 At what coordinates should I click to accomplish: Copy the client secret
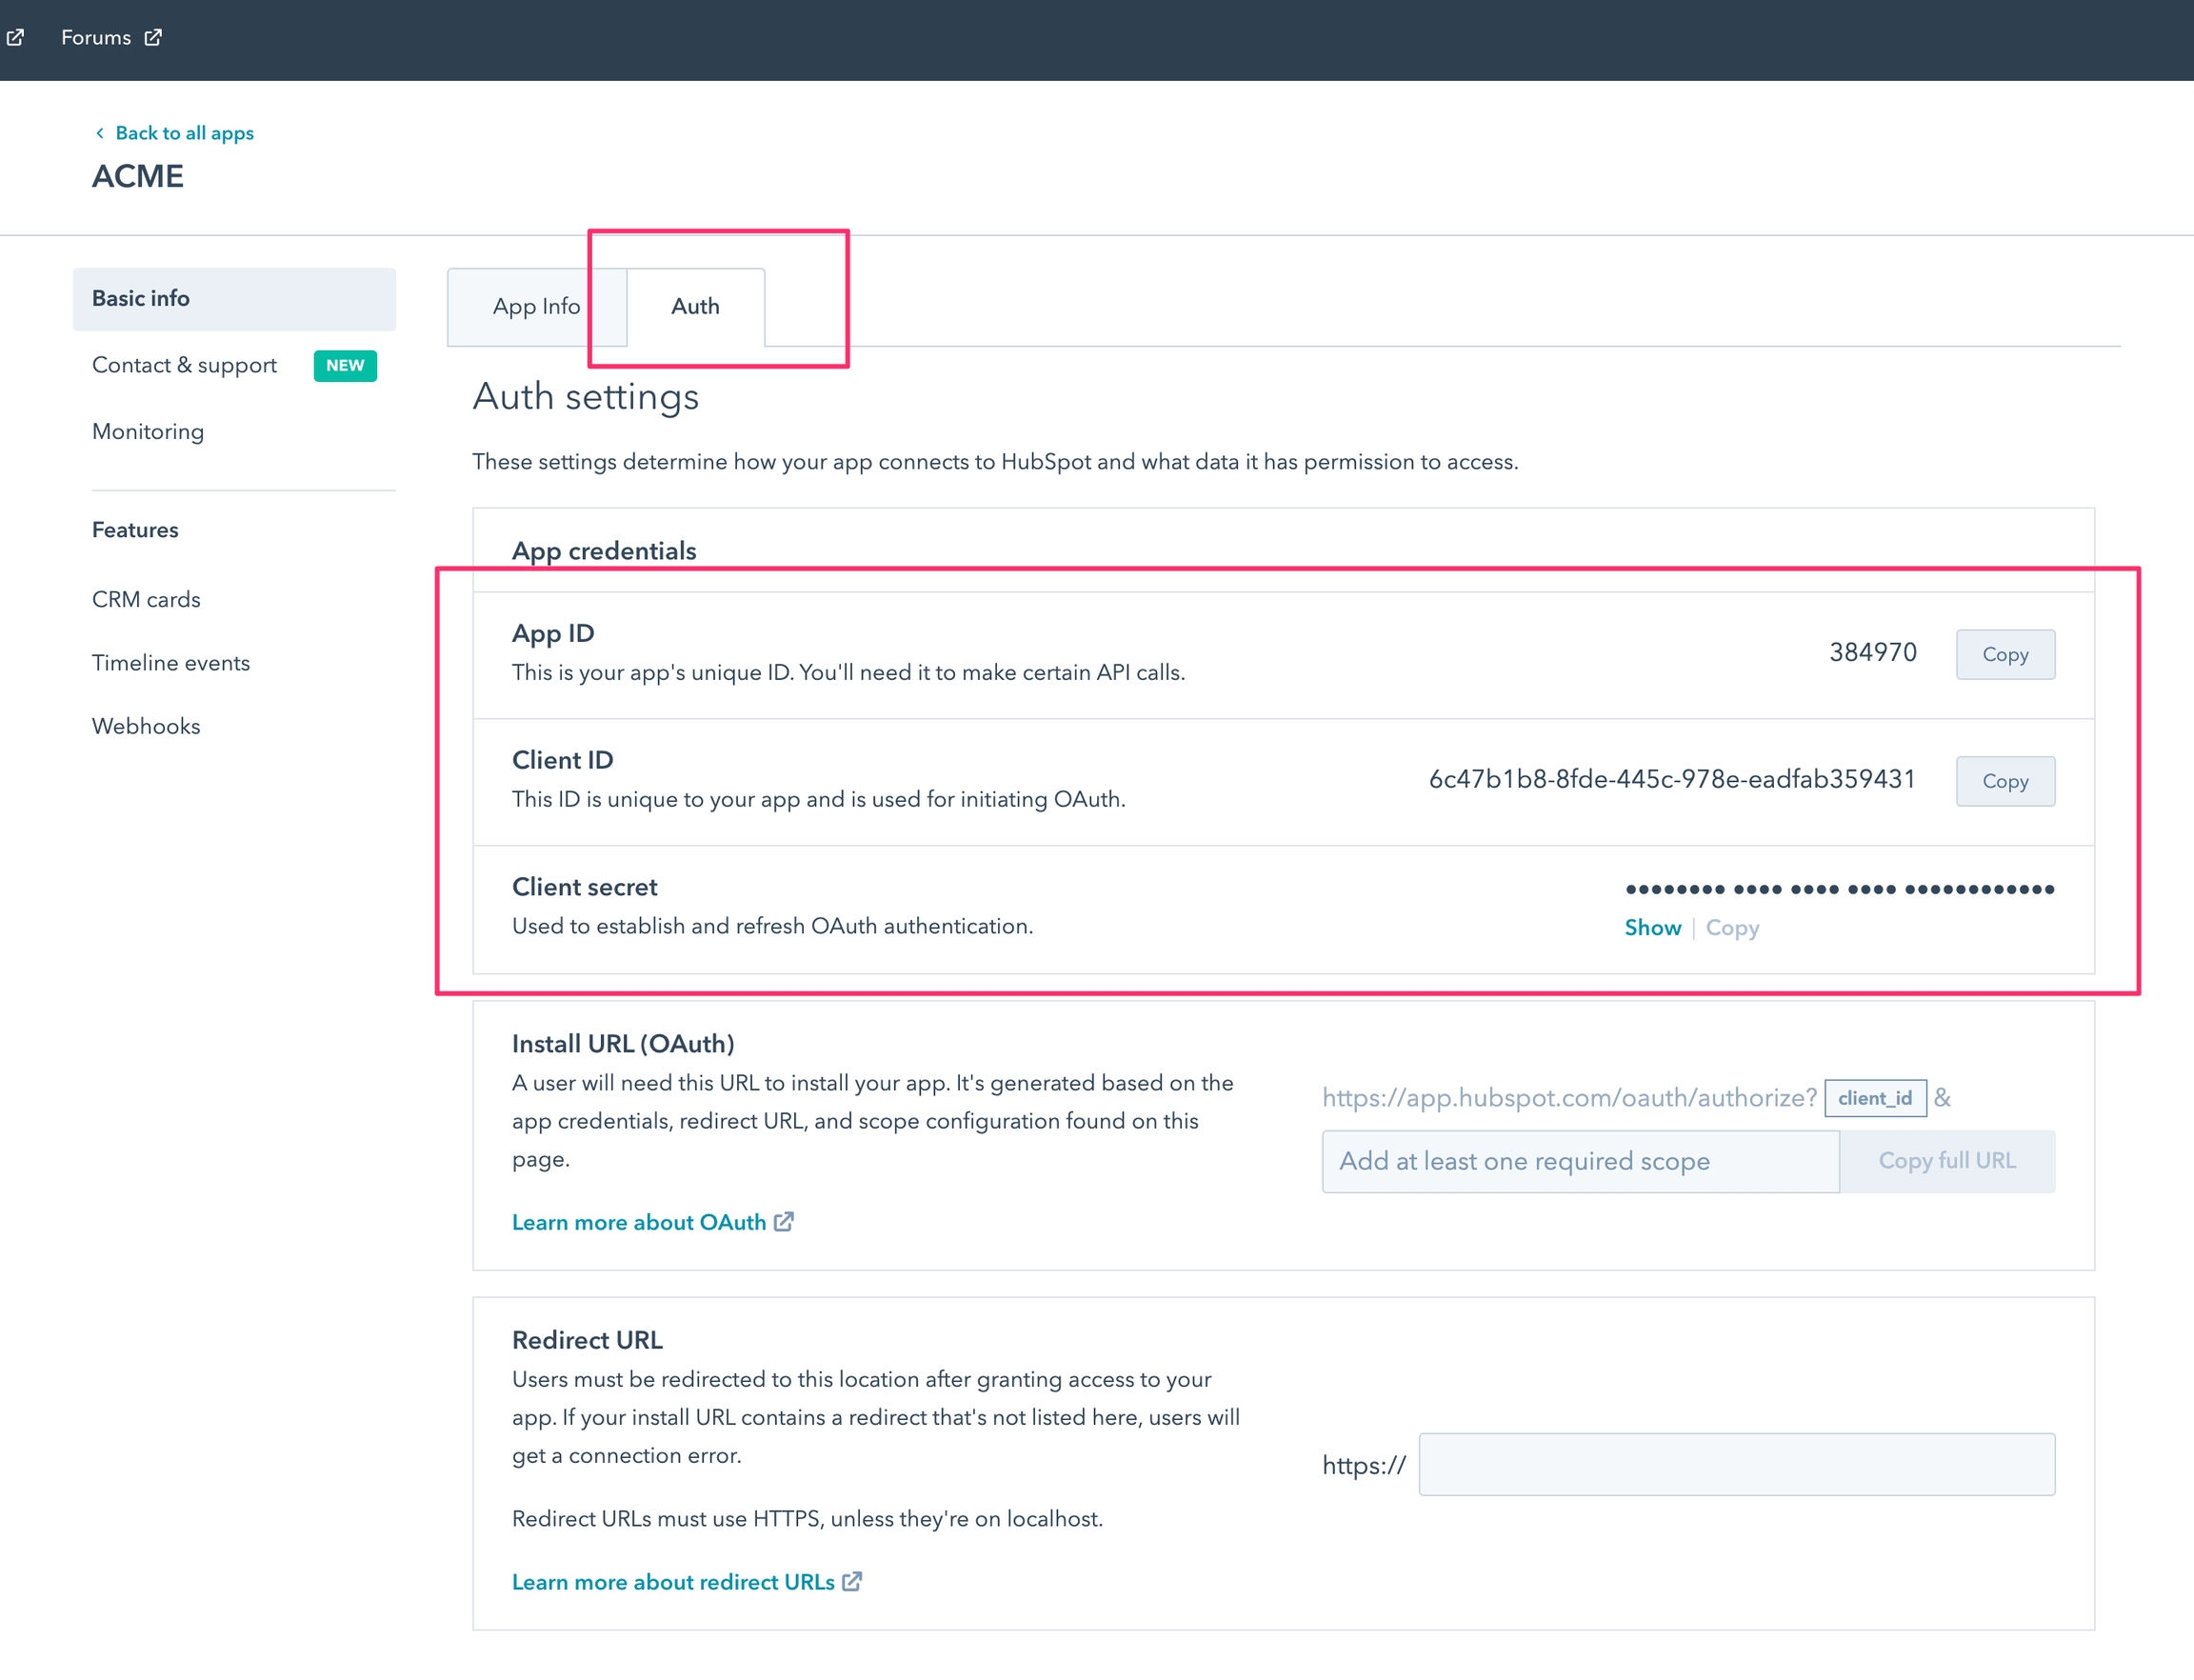pyautogui.click(x=1732, y=927)
